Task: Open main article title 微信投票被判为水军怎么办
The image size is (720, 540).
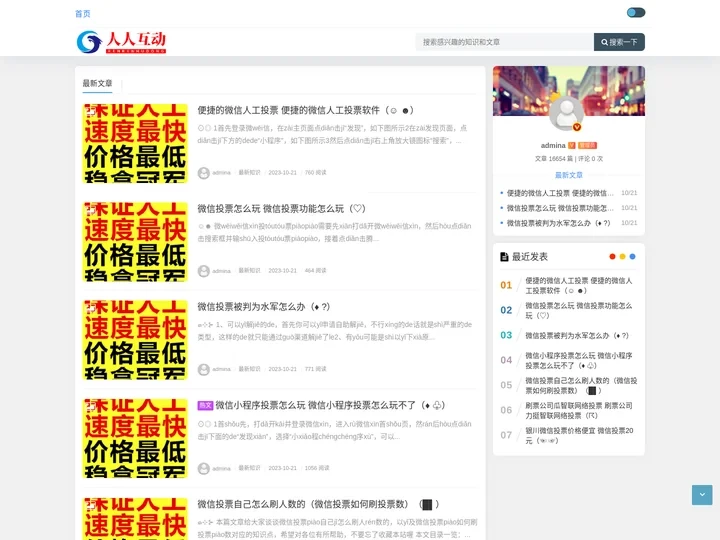Action: [264, 307]
